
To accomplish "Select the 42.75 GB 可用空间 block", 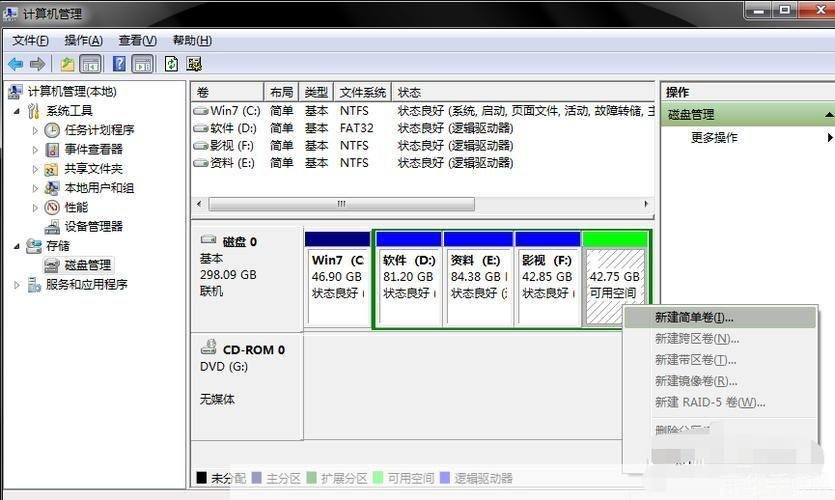I will click(x=615, y=278).
